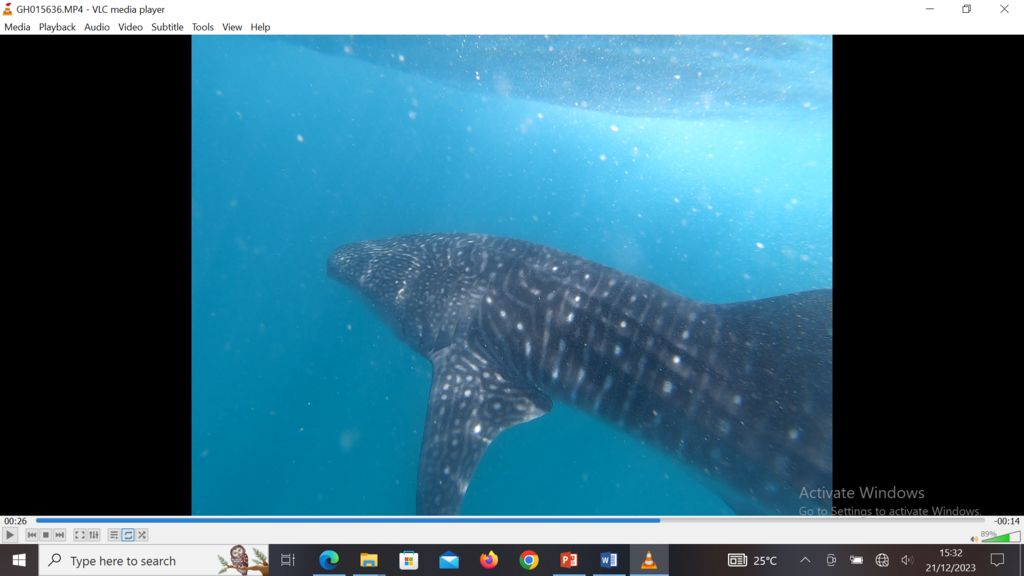Skip to the previous media track
Image resolution: width=1024 pixels, height=576 pixels.
click(x=31, y=535)
